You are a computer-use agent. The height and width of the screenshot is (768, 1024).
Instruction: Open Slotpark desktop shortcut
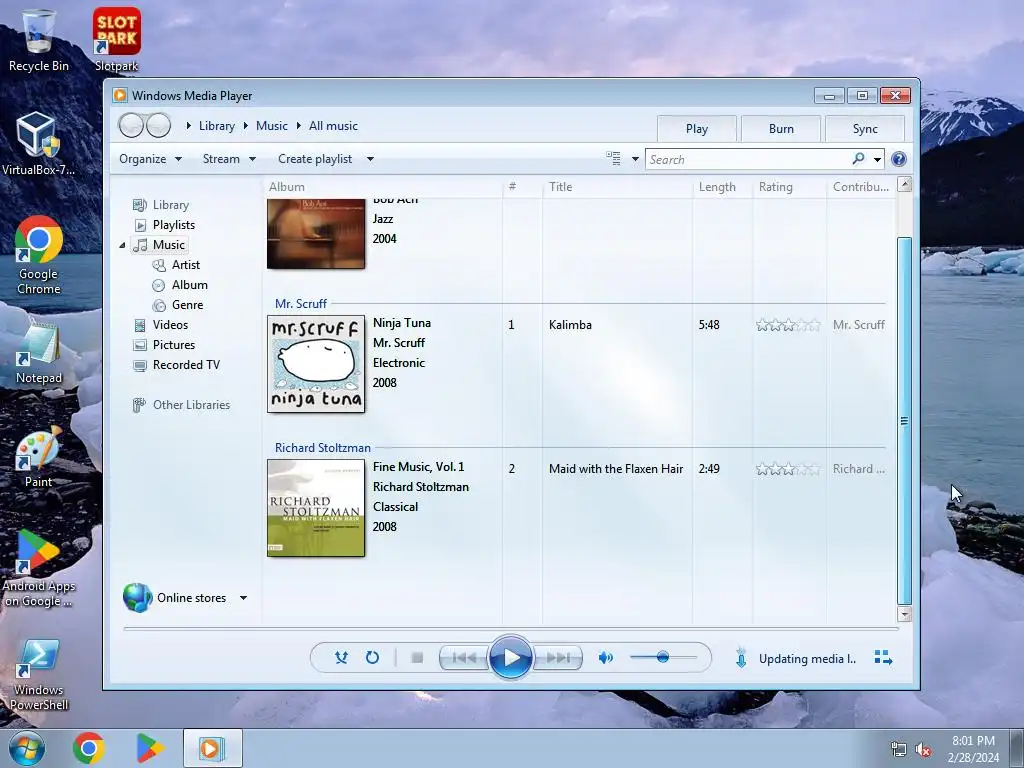coord(116,39)
